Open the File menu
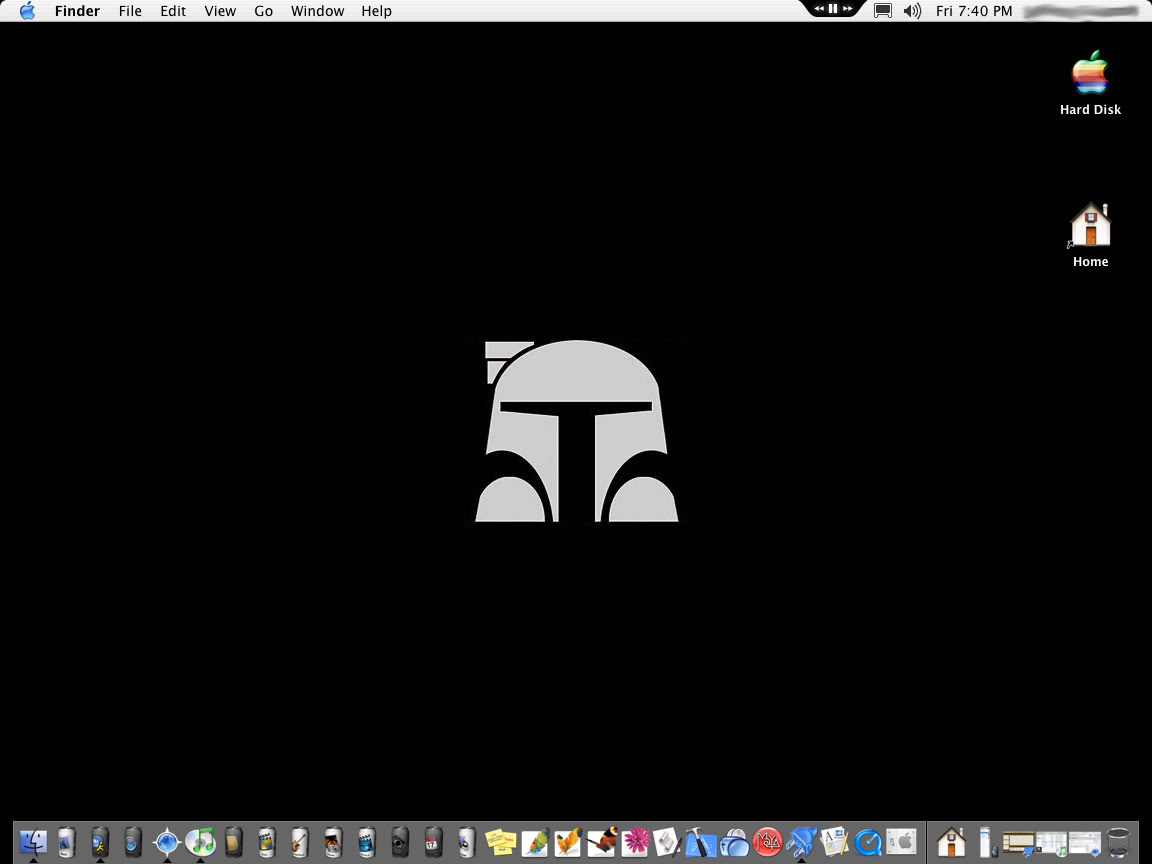 coord(130,11)
